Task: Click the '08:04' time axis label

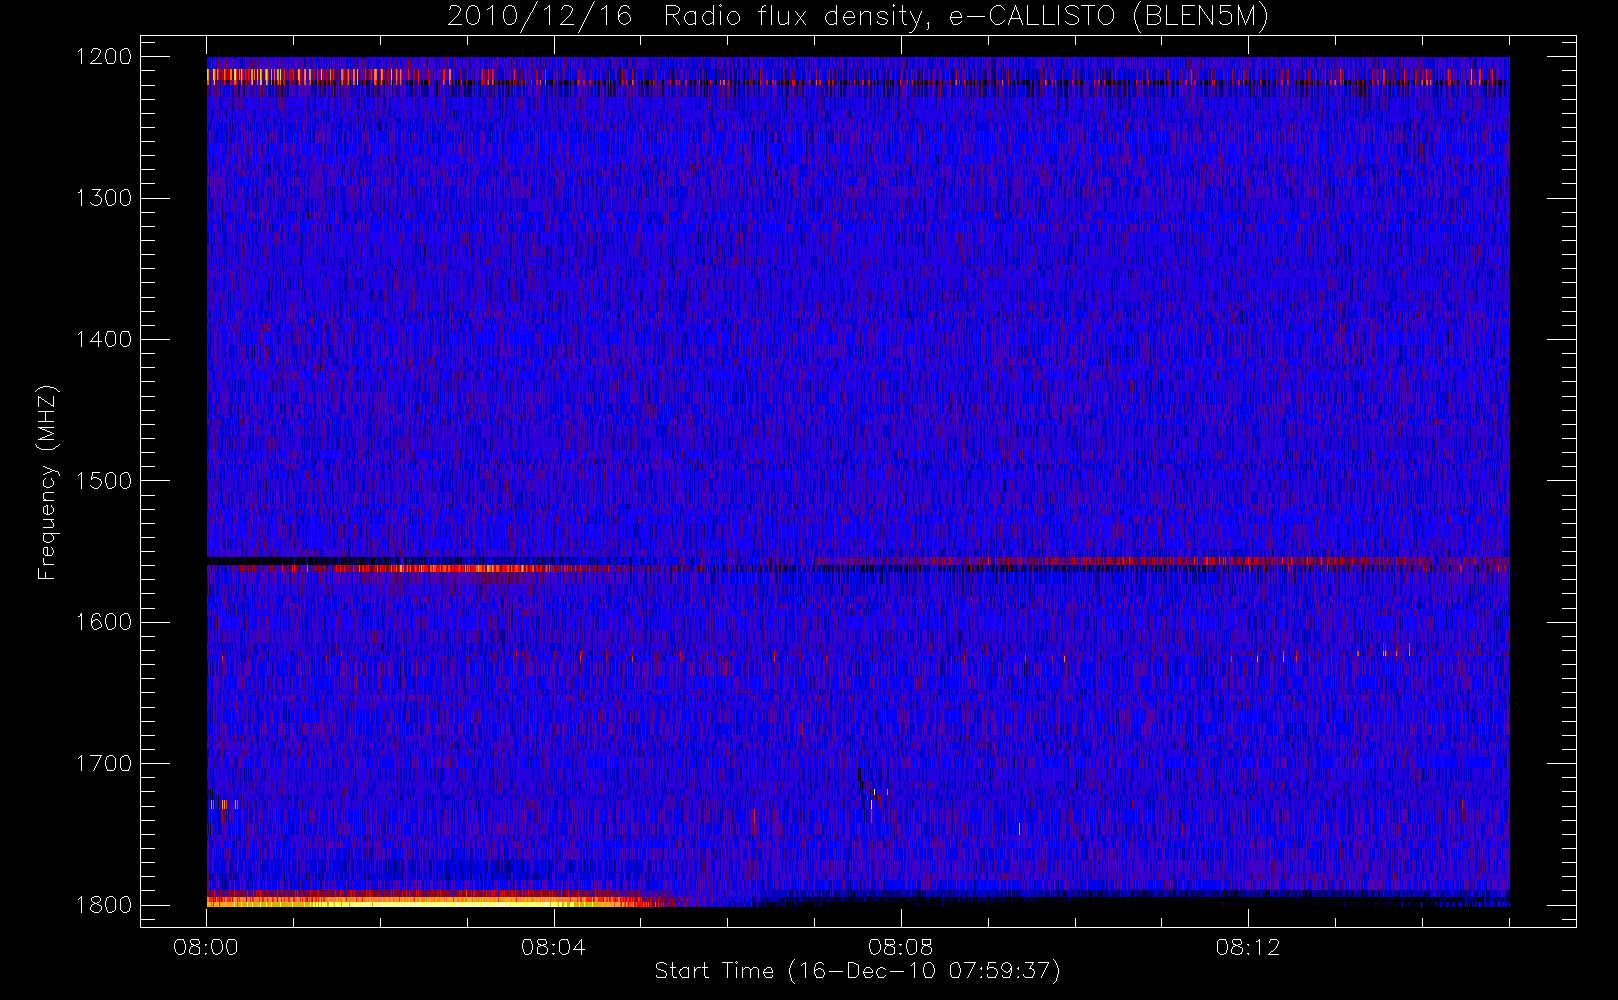Action: (553, 947)
